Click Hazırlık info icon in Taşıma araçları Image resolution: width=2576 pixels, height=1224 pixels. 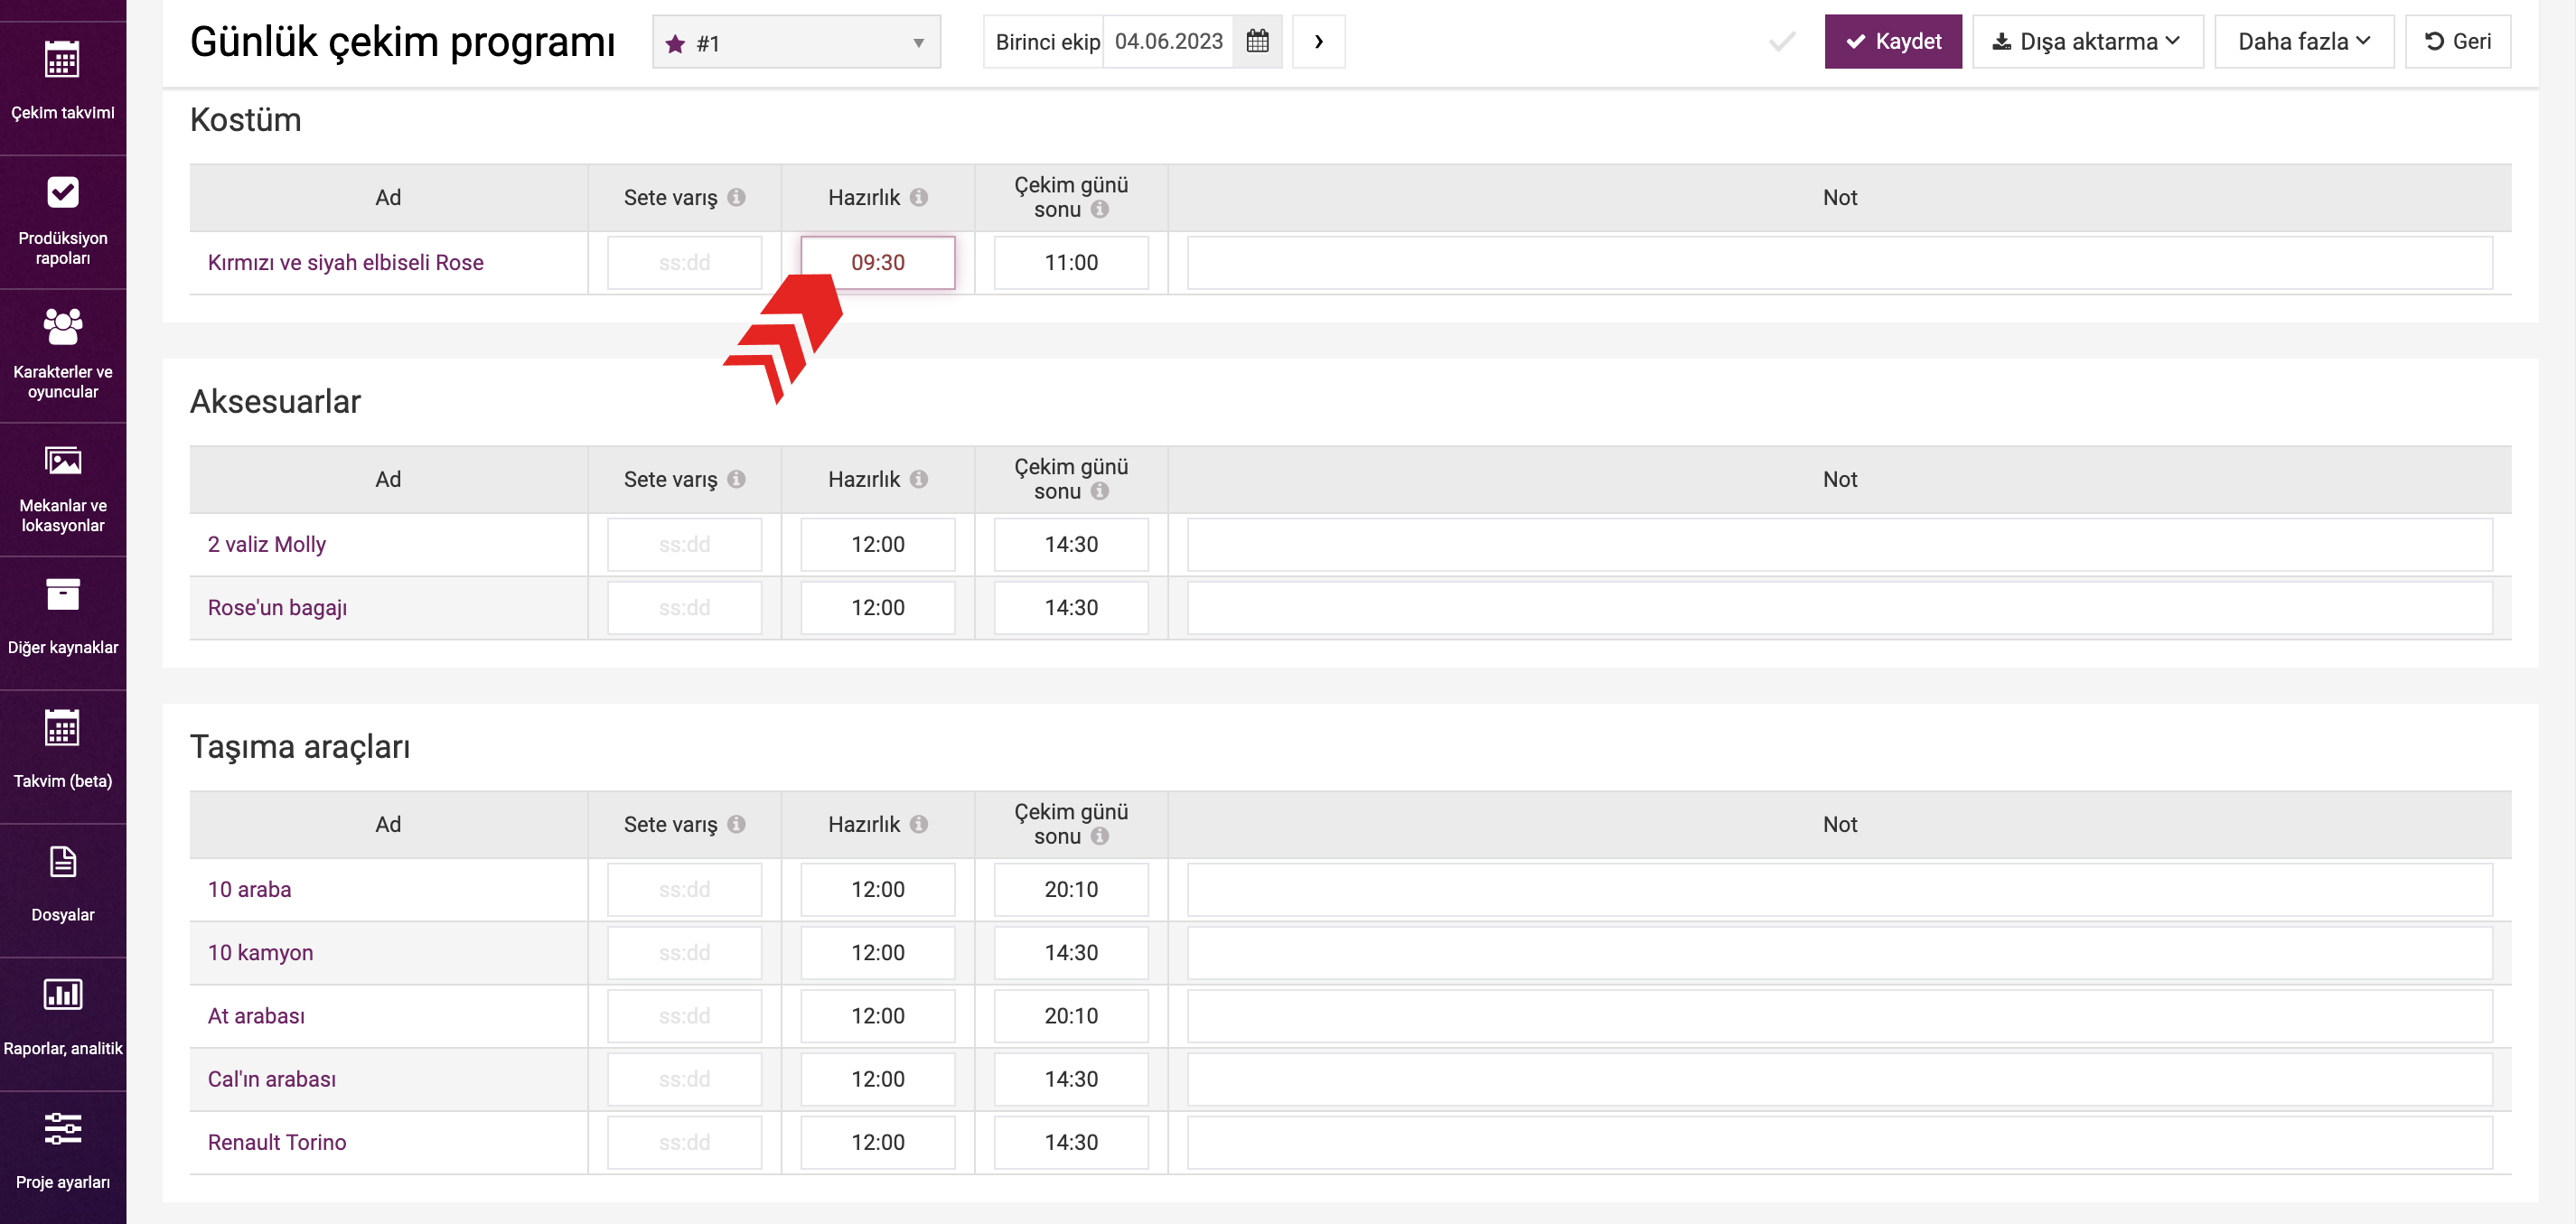(918, 824)
